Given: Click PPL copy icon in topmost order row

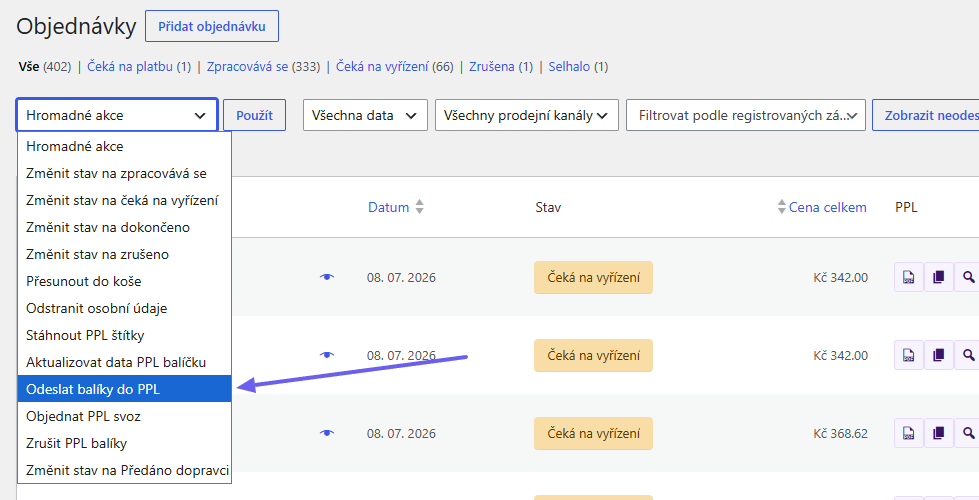Looking at the screenshot, I should 938,277.
